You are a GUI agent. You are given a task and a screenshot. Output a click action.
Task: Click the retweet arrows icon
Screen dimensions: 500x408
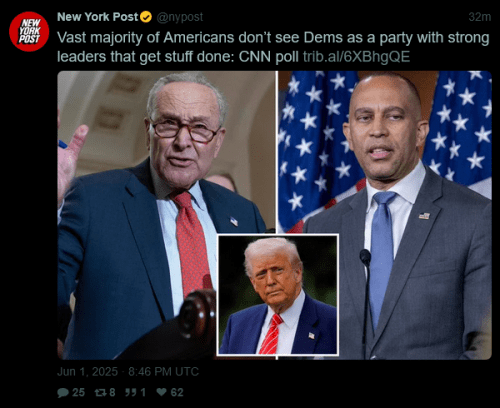coord(101,392)
